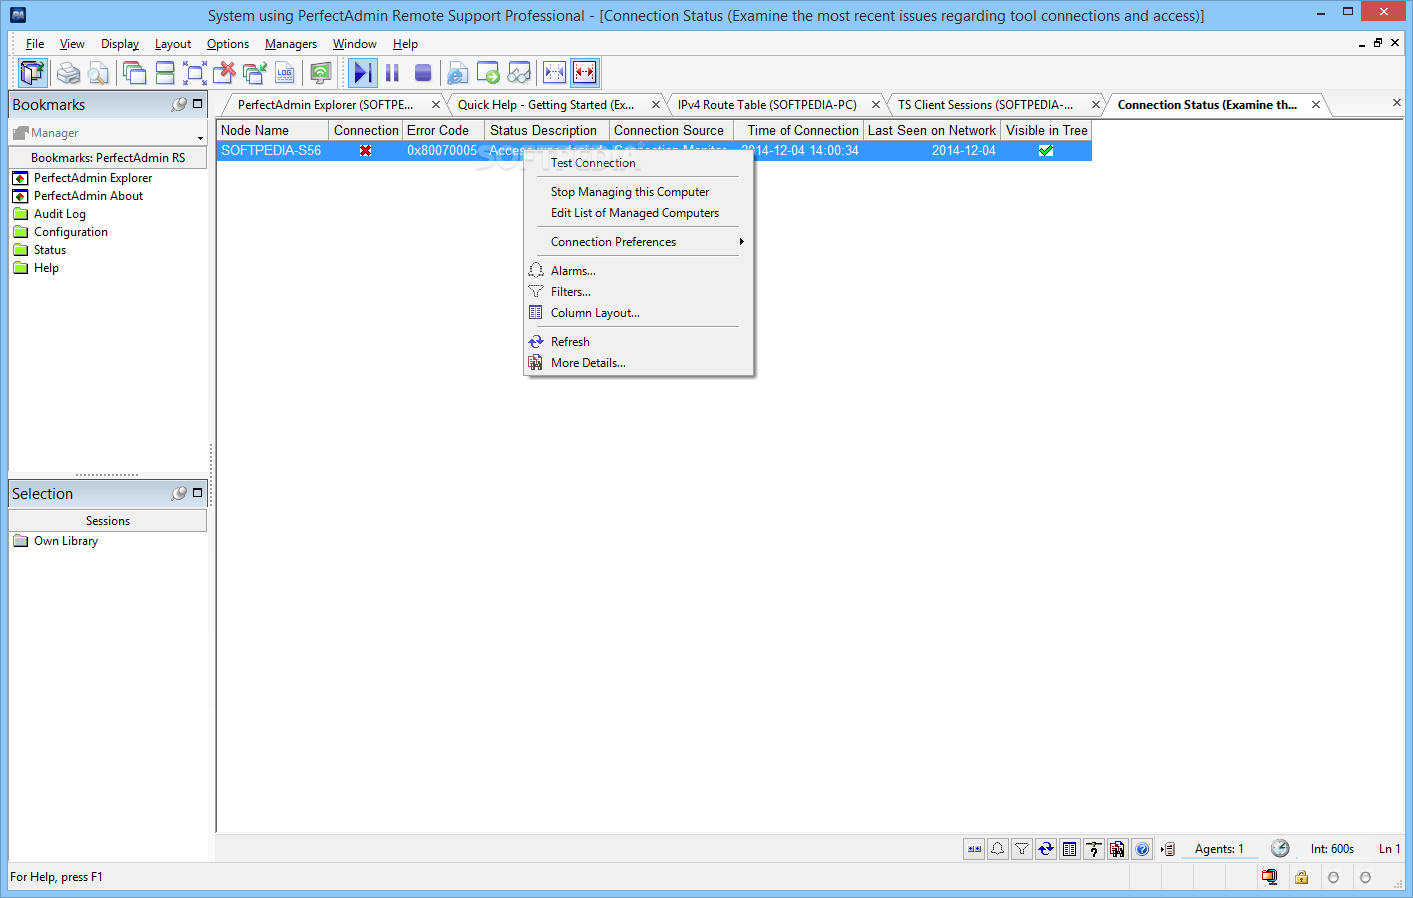Expand Connection Preferences submenu
1413x898 pixels.
(638, 242)
